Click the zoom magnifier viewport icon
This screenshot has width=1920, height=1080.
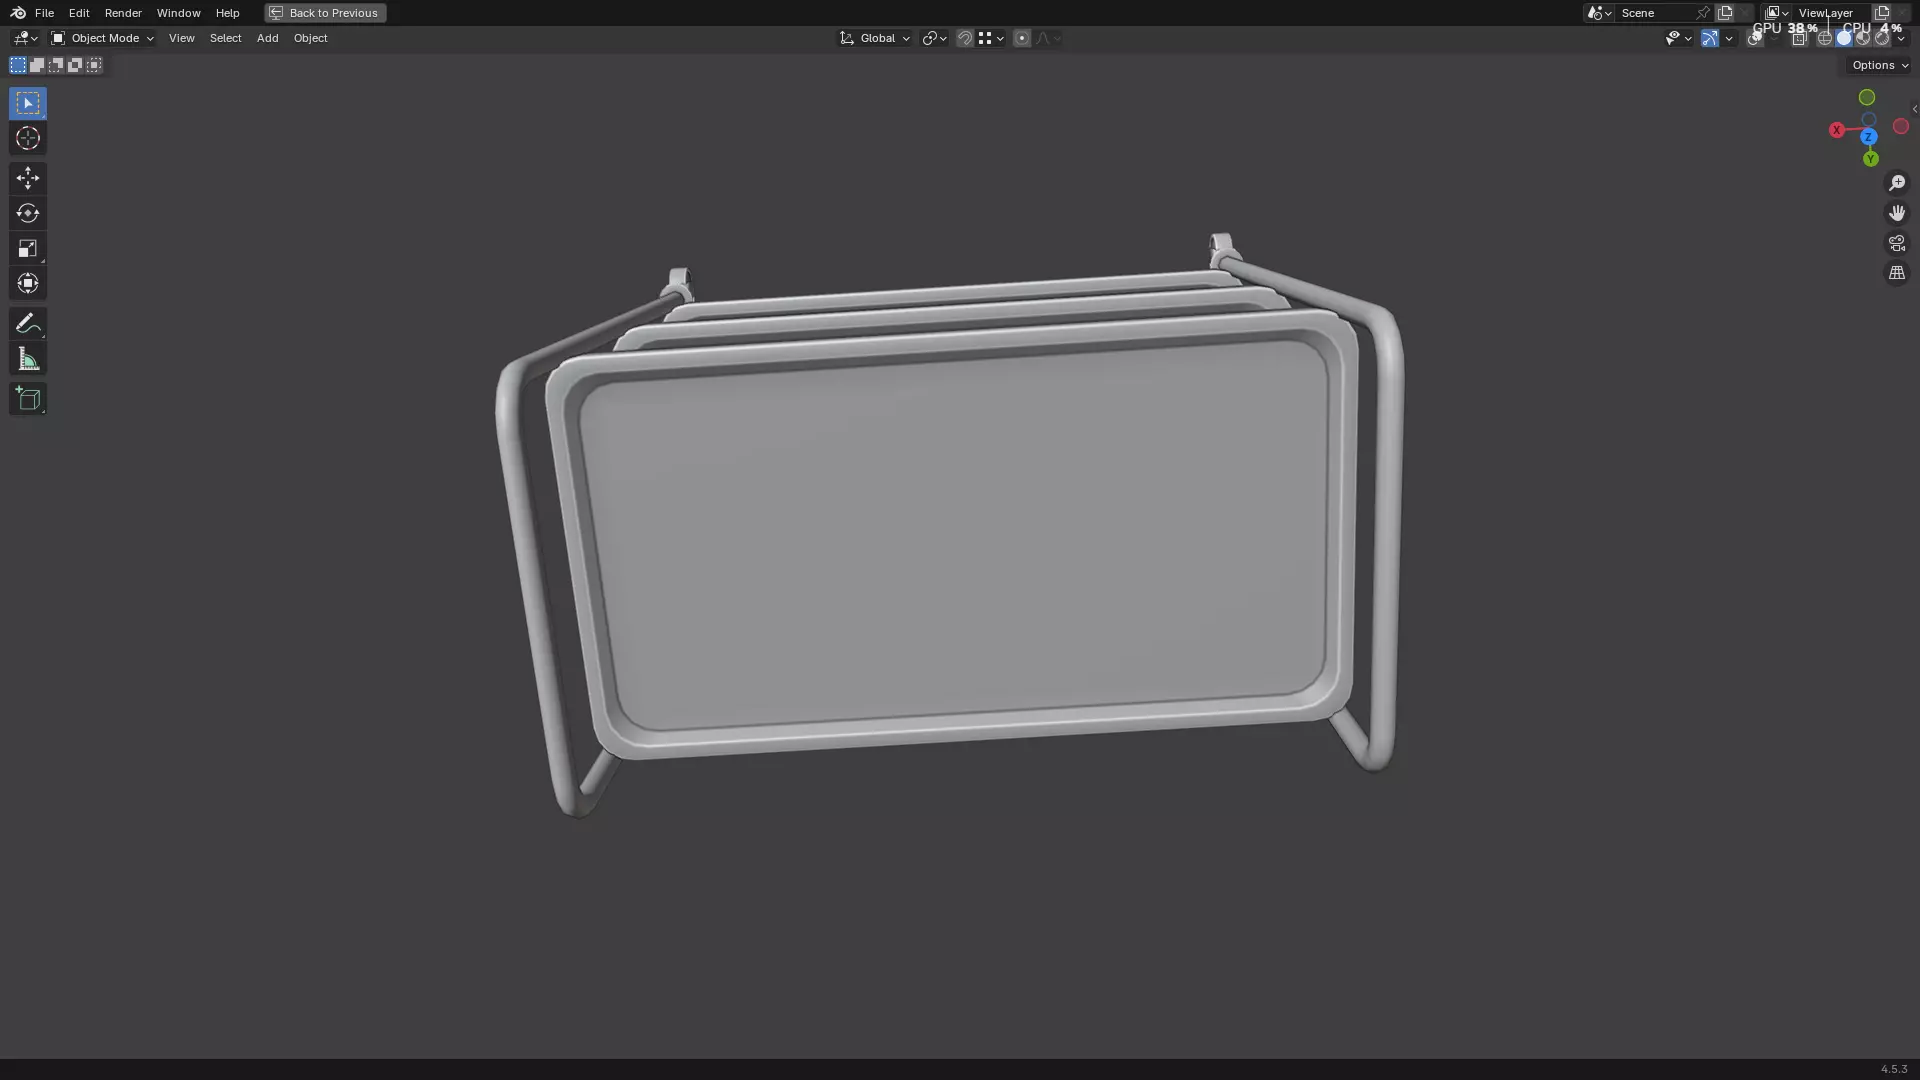tap(1897, 183)
